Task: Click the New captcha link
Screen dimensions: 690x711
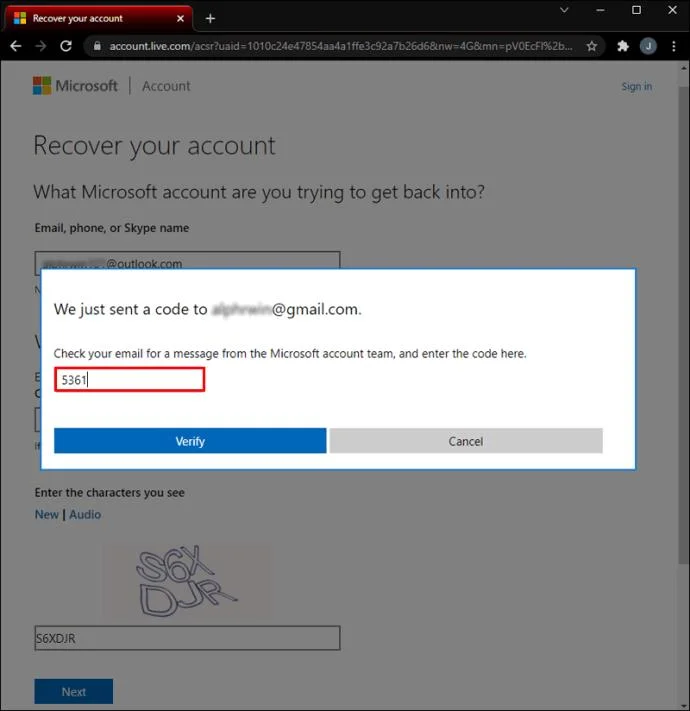Action: click(x=47, y=514)
